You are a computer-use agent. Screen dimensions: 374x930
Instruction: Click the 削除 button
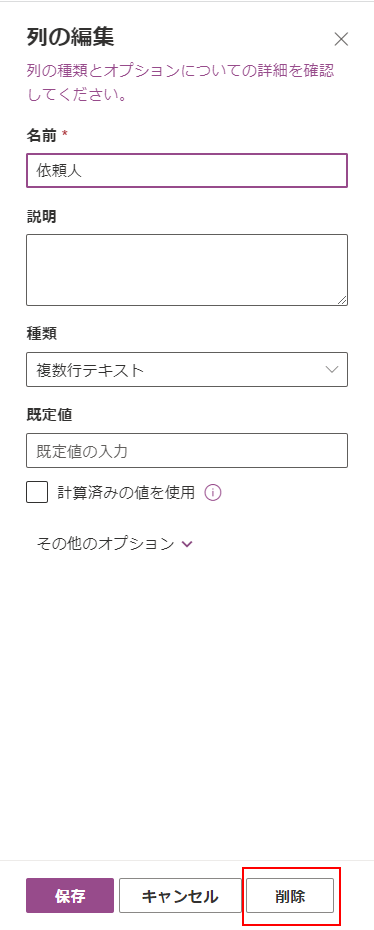[x=290, y=896]
